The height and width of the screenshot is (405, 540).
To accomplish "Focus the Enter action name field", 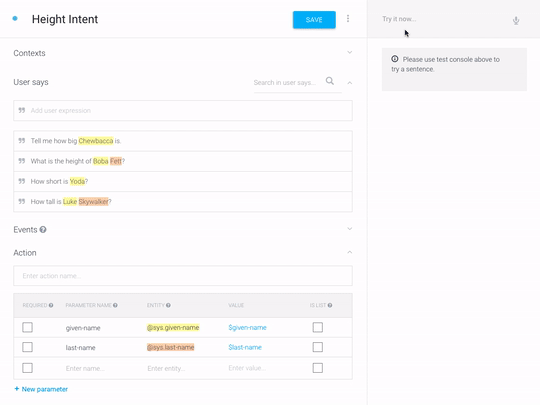I will click(183, 276).
